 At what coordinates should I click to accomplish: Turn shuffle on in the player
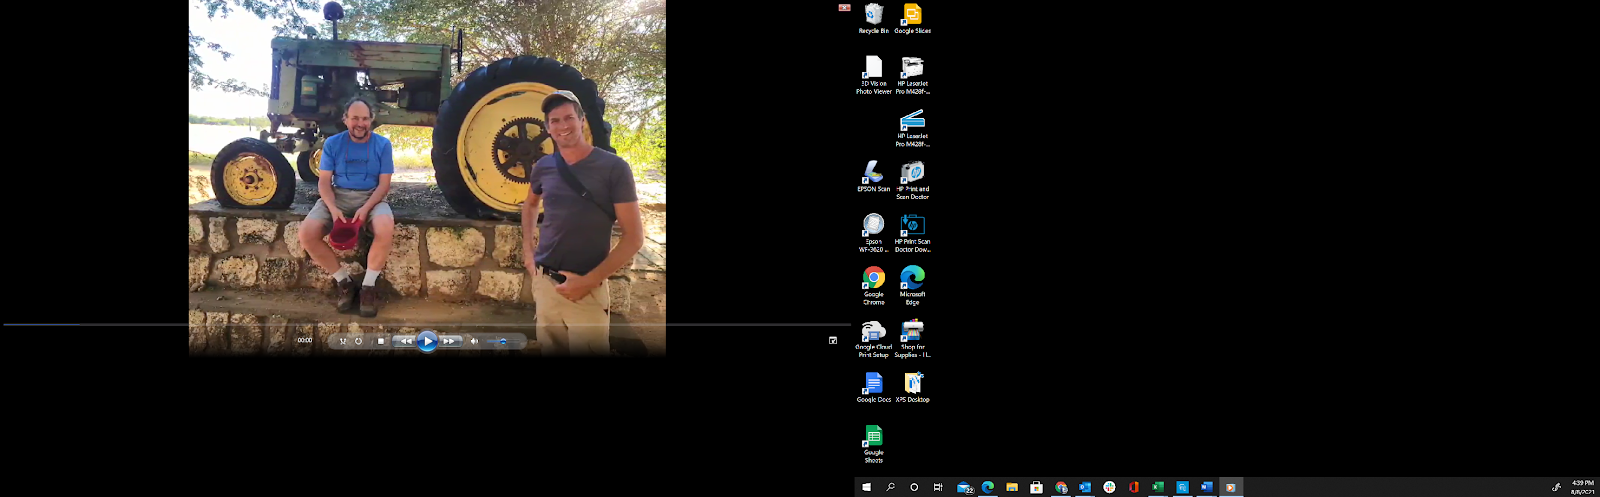click(343, 341)
